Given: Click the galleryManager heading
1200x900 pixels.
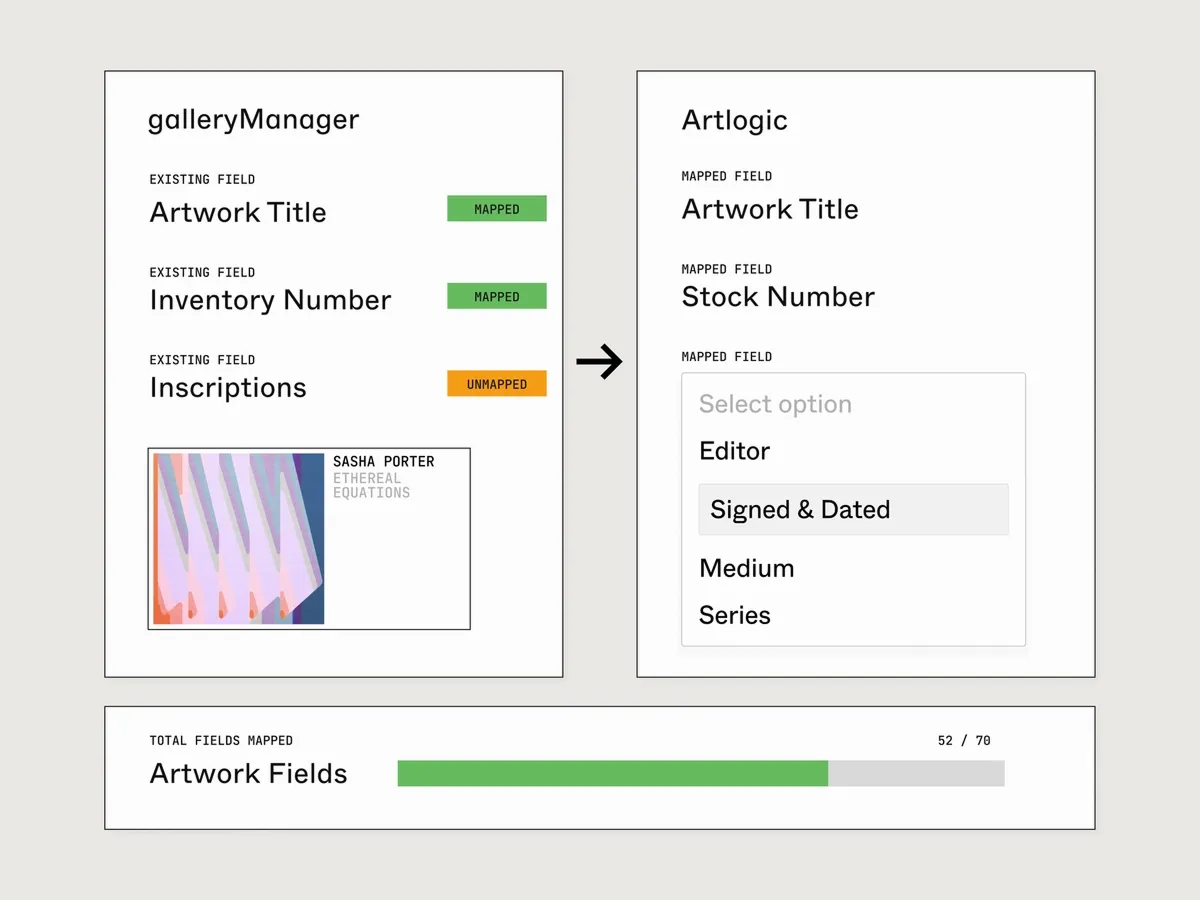Looking at the screenshot, I should click(253, 120).
